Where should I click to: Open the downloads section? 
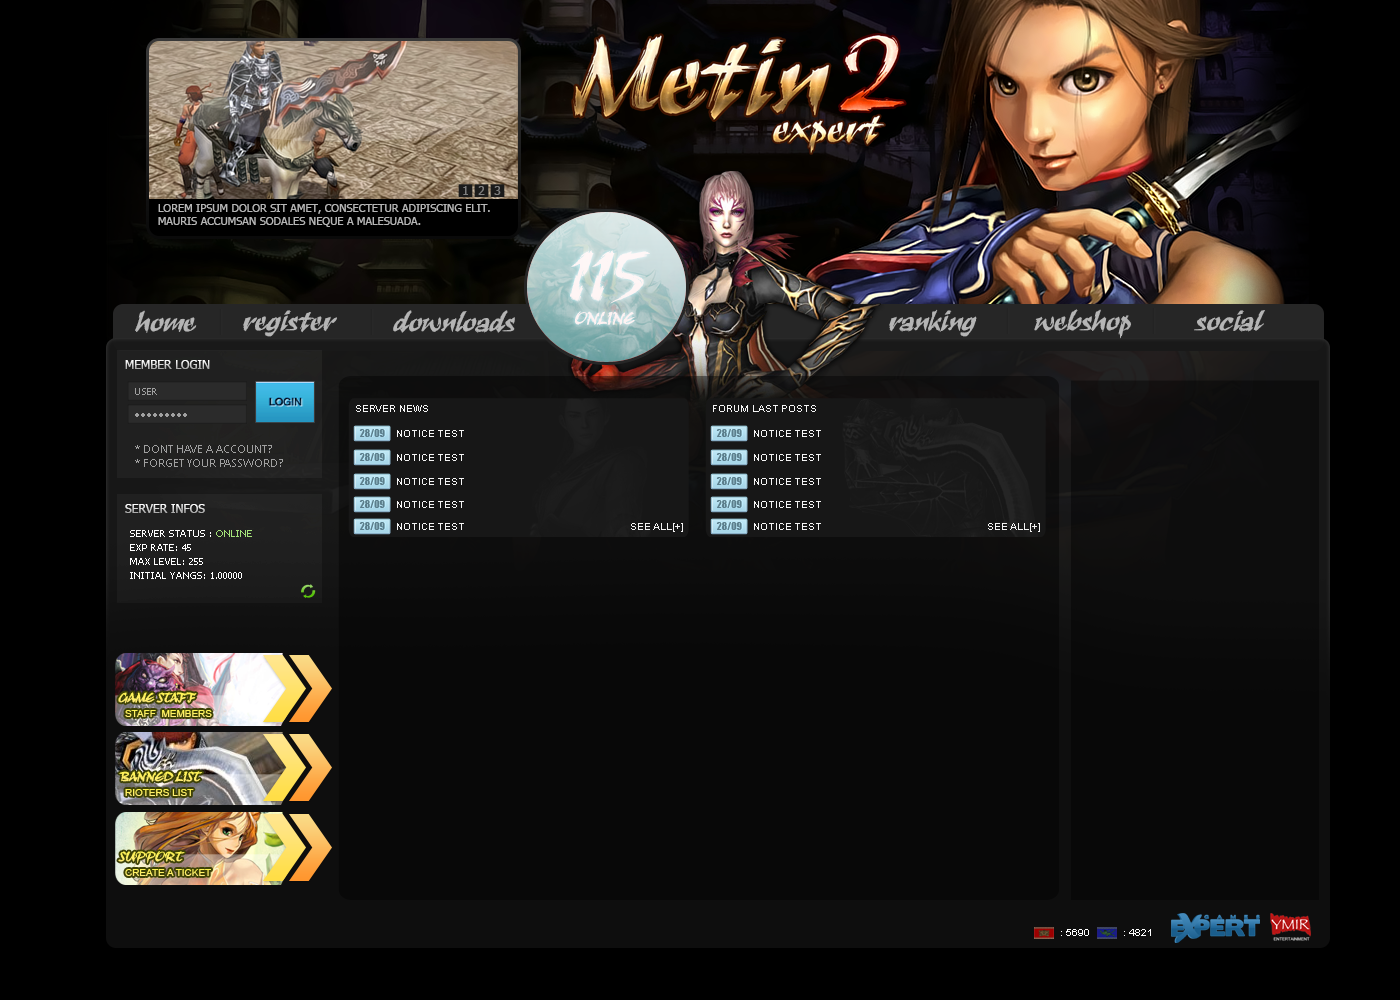(454, 322)
